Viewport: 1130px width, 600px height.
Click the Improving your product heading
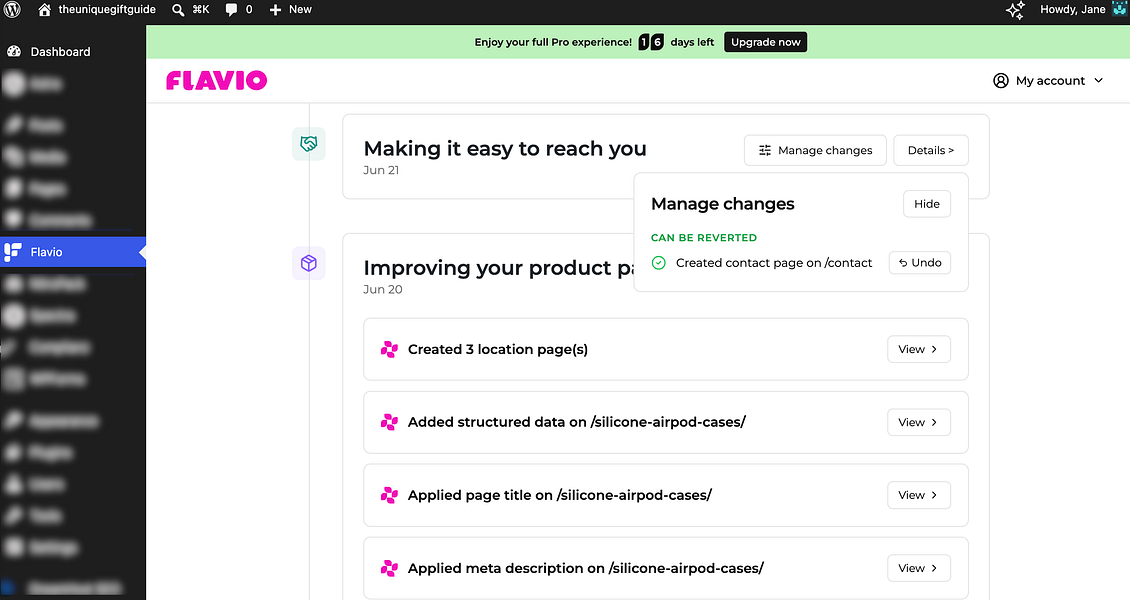(499, 268)
